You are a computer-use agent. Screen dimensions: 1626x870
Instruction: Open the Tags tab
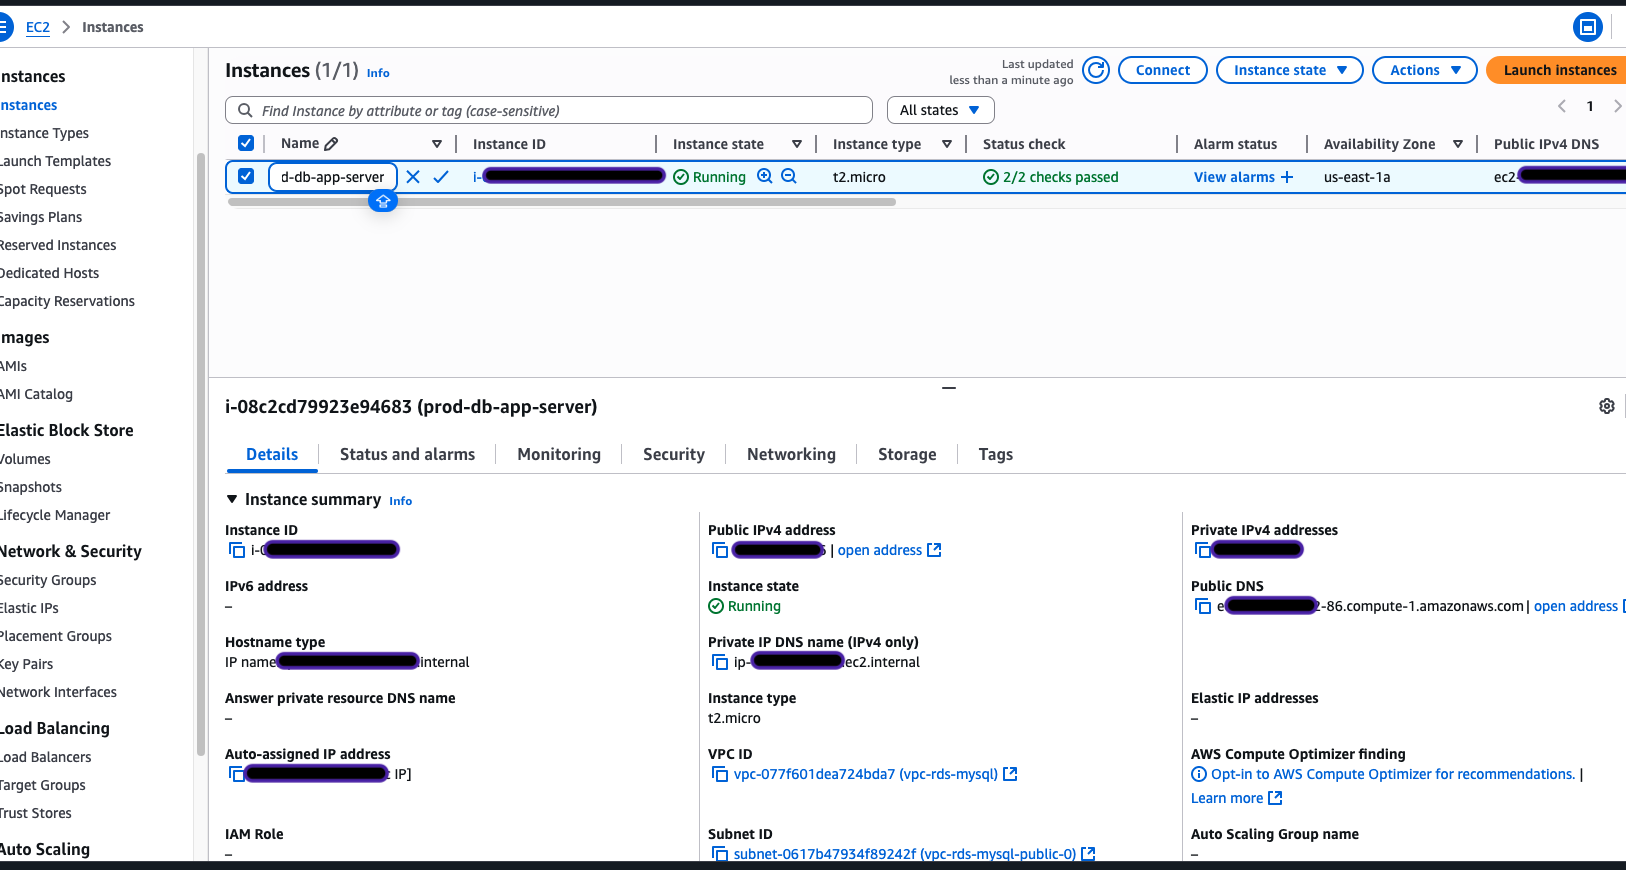996,454
